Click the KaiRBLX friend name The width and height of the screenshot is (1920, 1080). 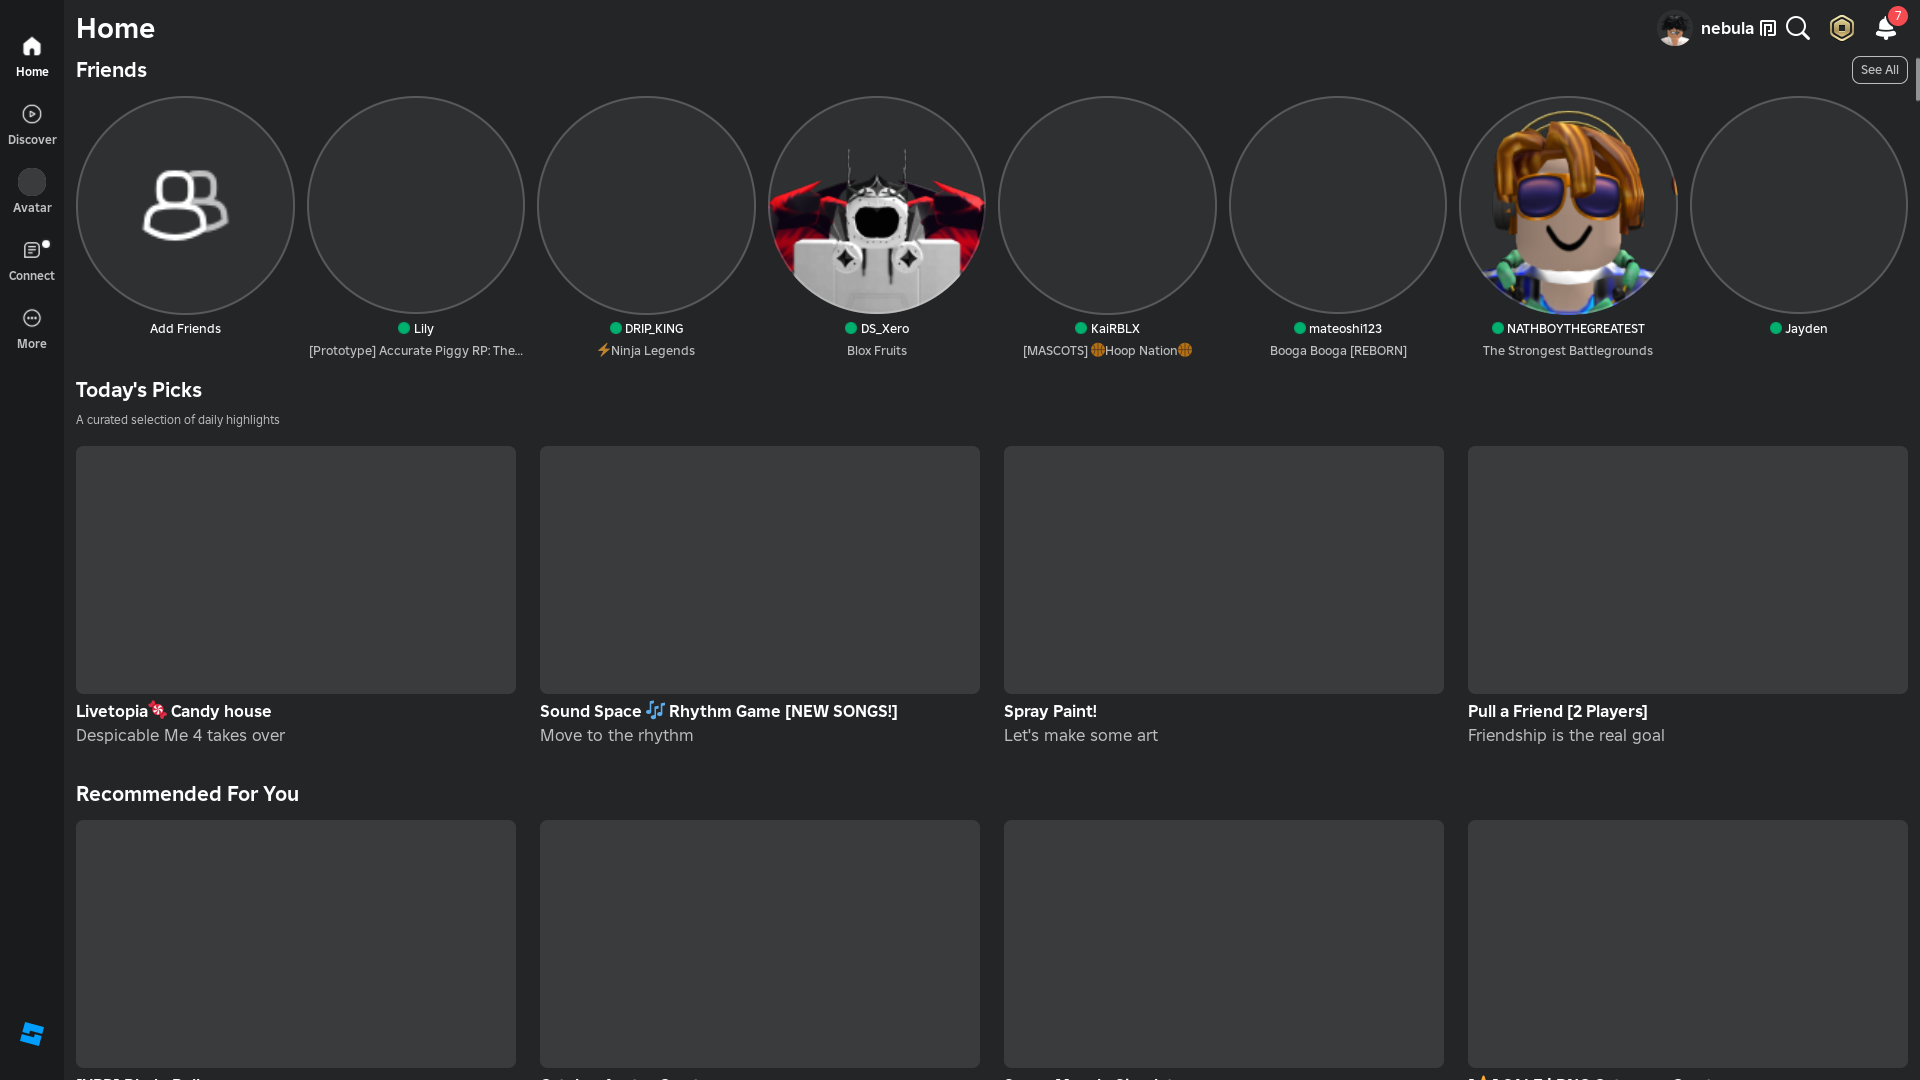coord(1115,329)
